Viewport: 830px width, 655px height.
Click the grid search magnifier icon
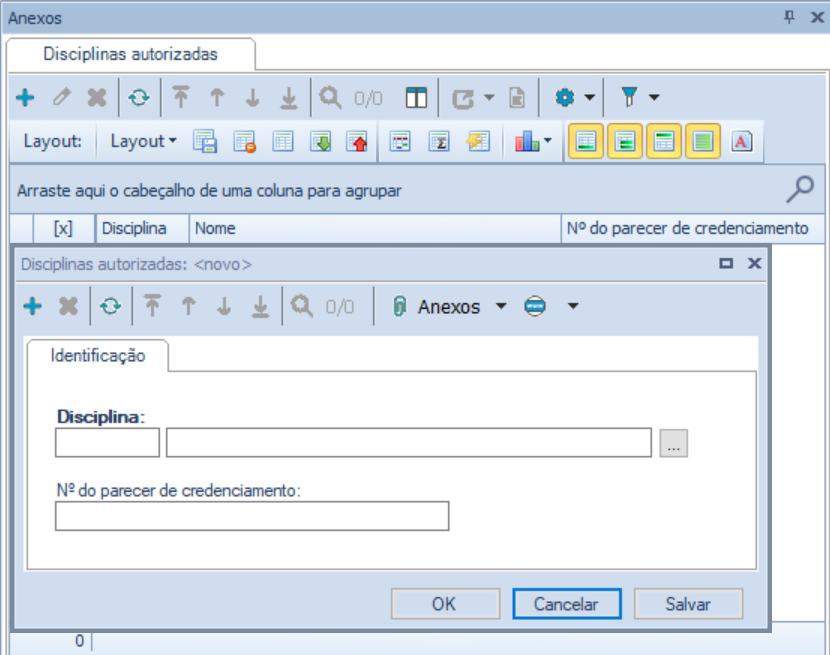coord(800,190)
